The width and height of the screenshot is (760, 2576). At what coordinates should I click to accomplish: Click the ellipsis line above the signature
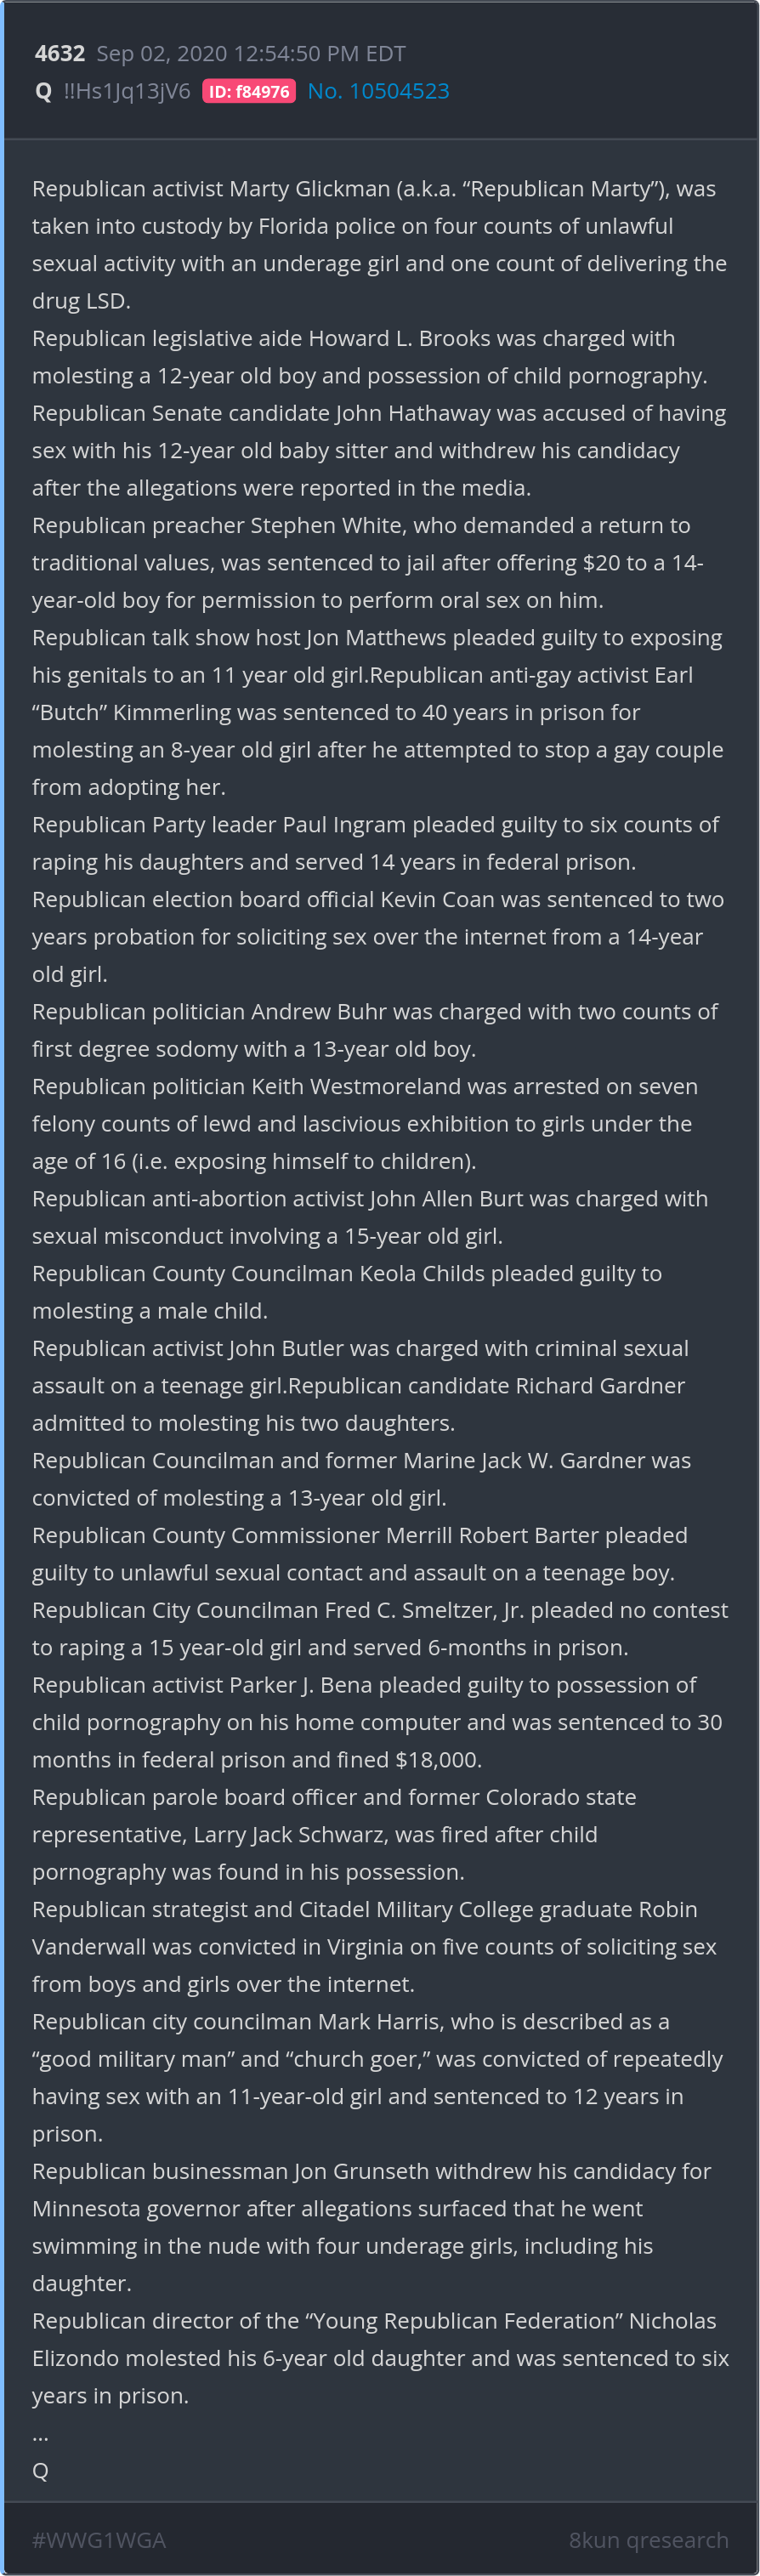coord(40,2433)
